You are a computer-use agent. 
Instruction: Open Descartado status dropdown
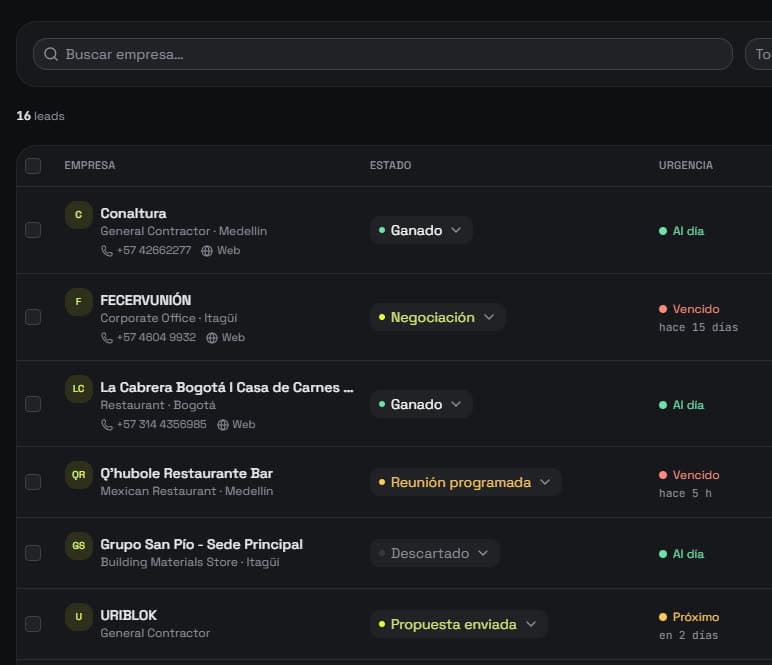tap(435, 553)
